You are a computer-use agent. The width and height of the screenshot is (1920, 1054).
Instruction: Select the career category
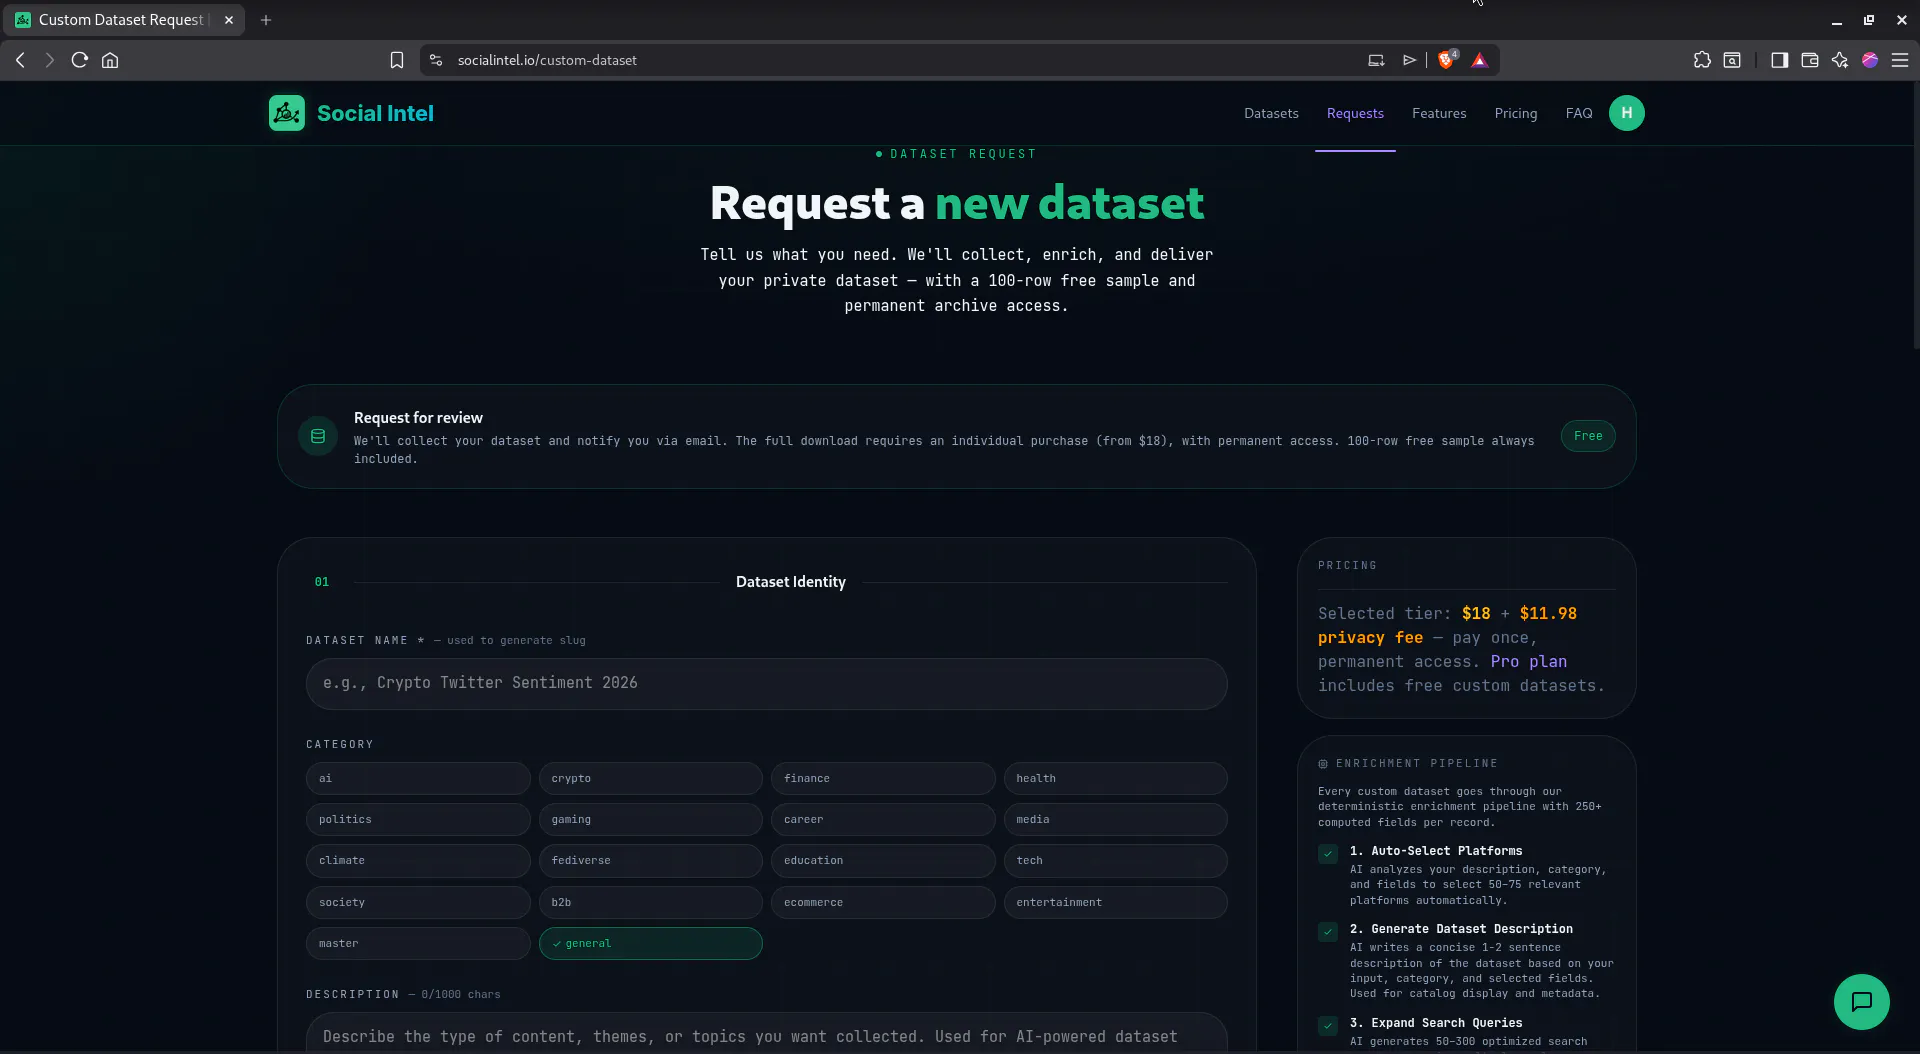coord(883,819)
